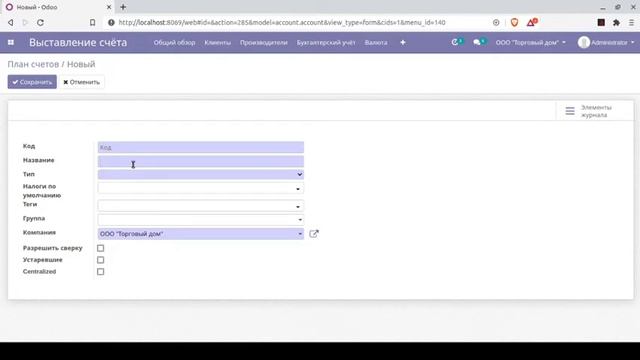
Task: Toggle the Разрешить сверку checkbox
Action: click(100, 248)
